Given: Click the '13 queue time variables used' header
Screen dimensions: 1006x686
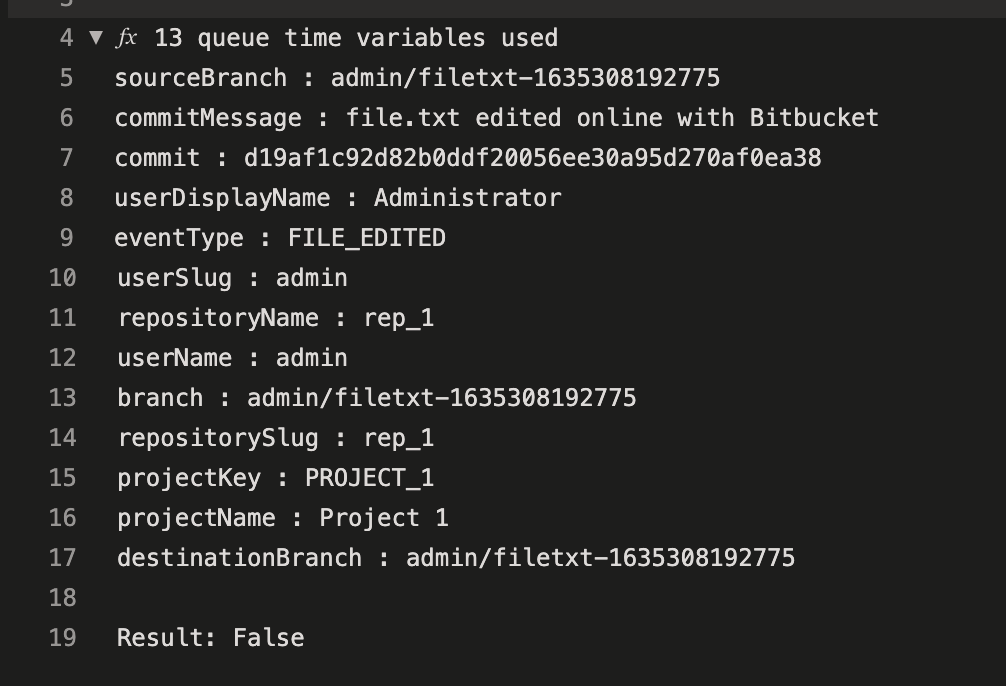Looking at the screenshot, I should (x=355, y=38).
